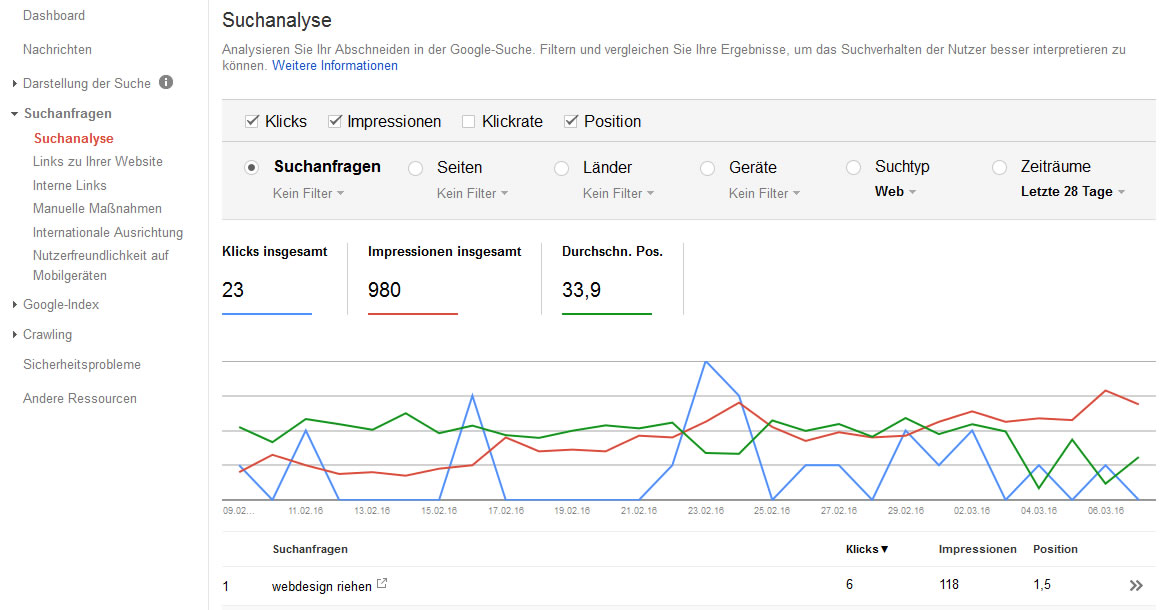The height and width of the screenshot is (610, 1173).
Task: Open the Letzte 28 Tage dropdown
Action: [x=1072, y=192]
